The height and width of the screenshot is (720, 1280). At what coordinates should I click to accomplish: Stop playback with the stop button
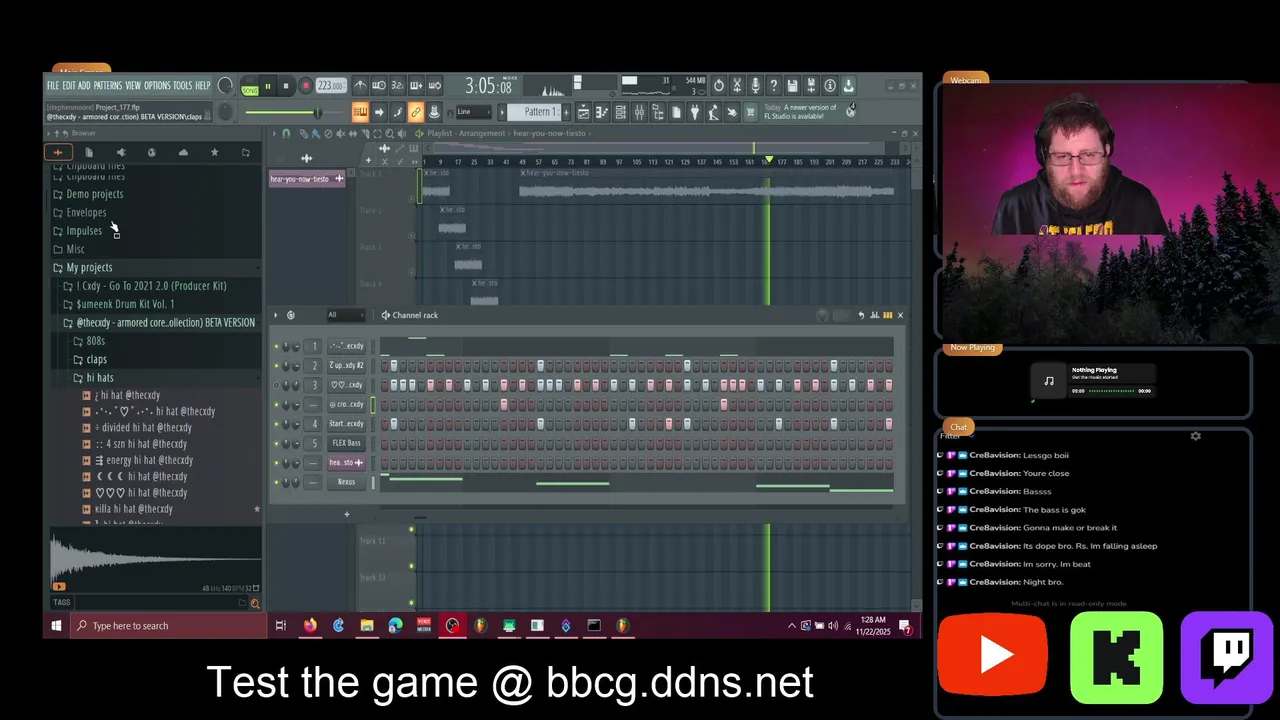(286, 87)
